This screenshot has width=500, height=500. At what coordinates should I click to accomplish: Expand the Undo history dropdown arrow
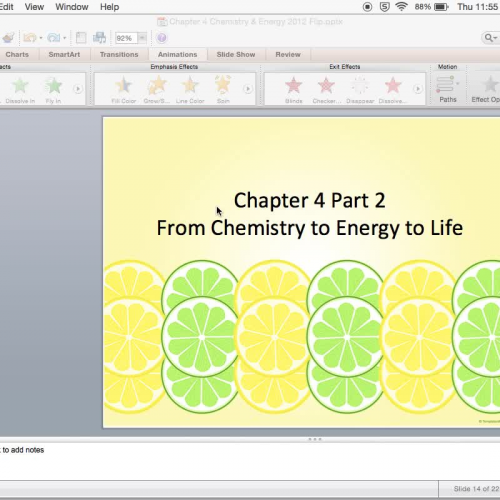point(41,38)
